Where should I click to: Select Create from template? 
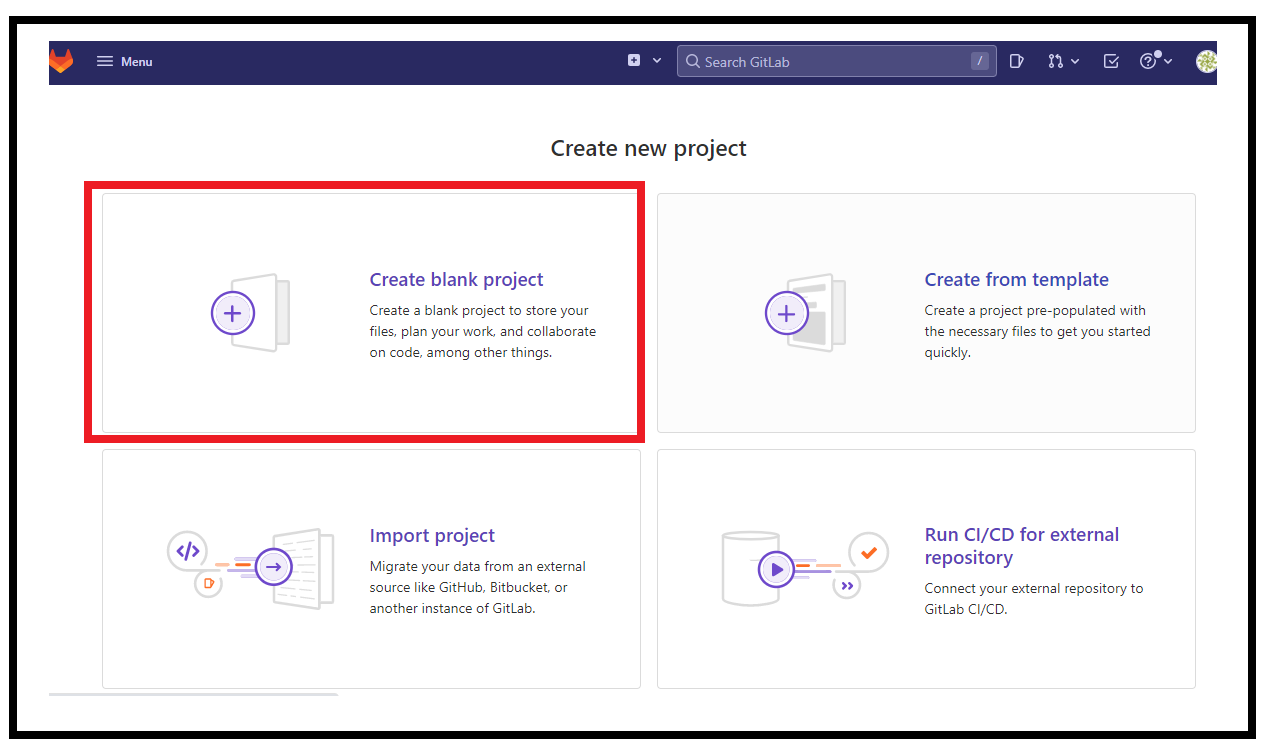1016,279
